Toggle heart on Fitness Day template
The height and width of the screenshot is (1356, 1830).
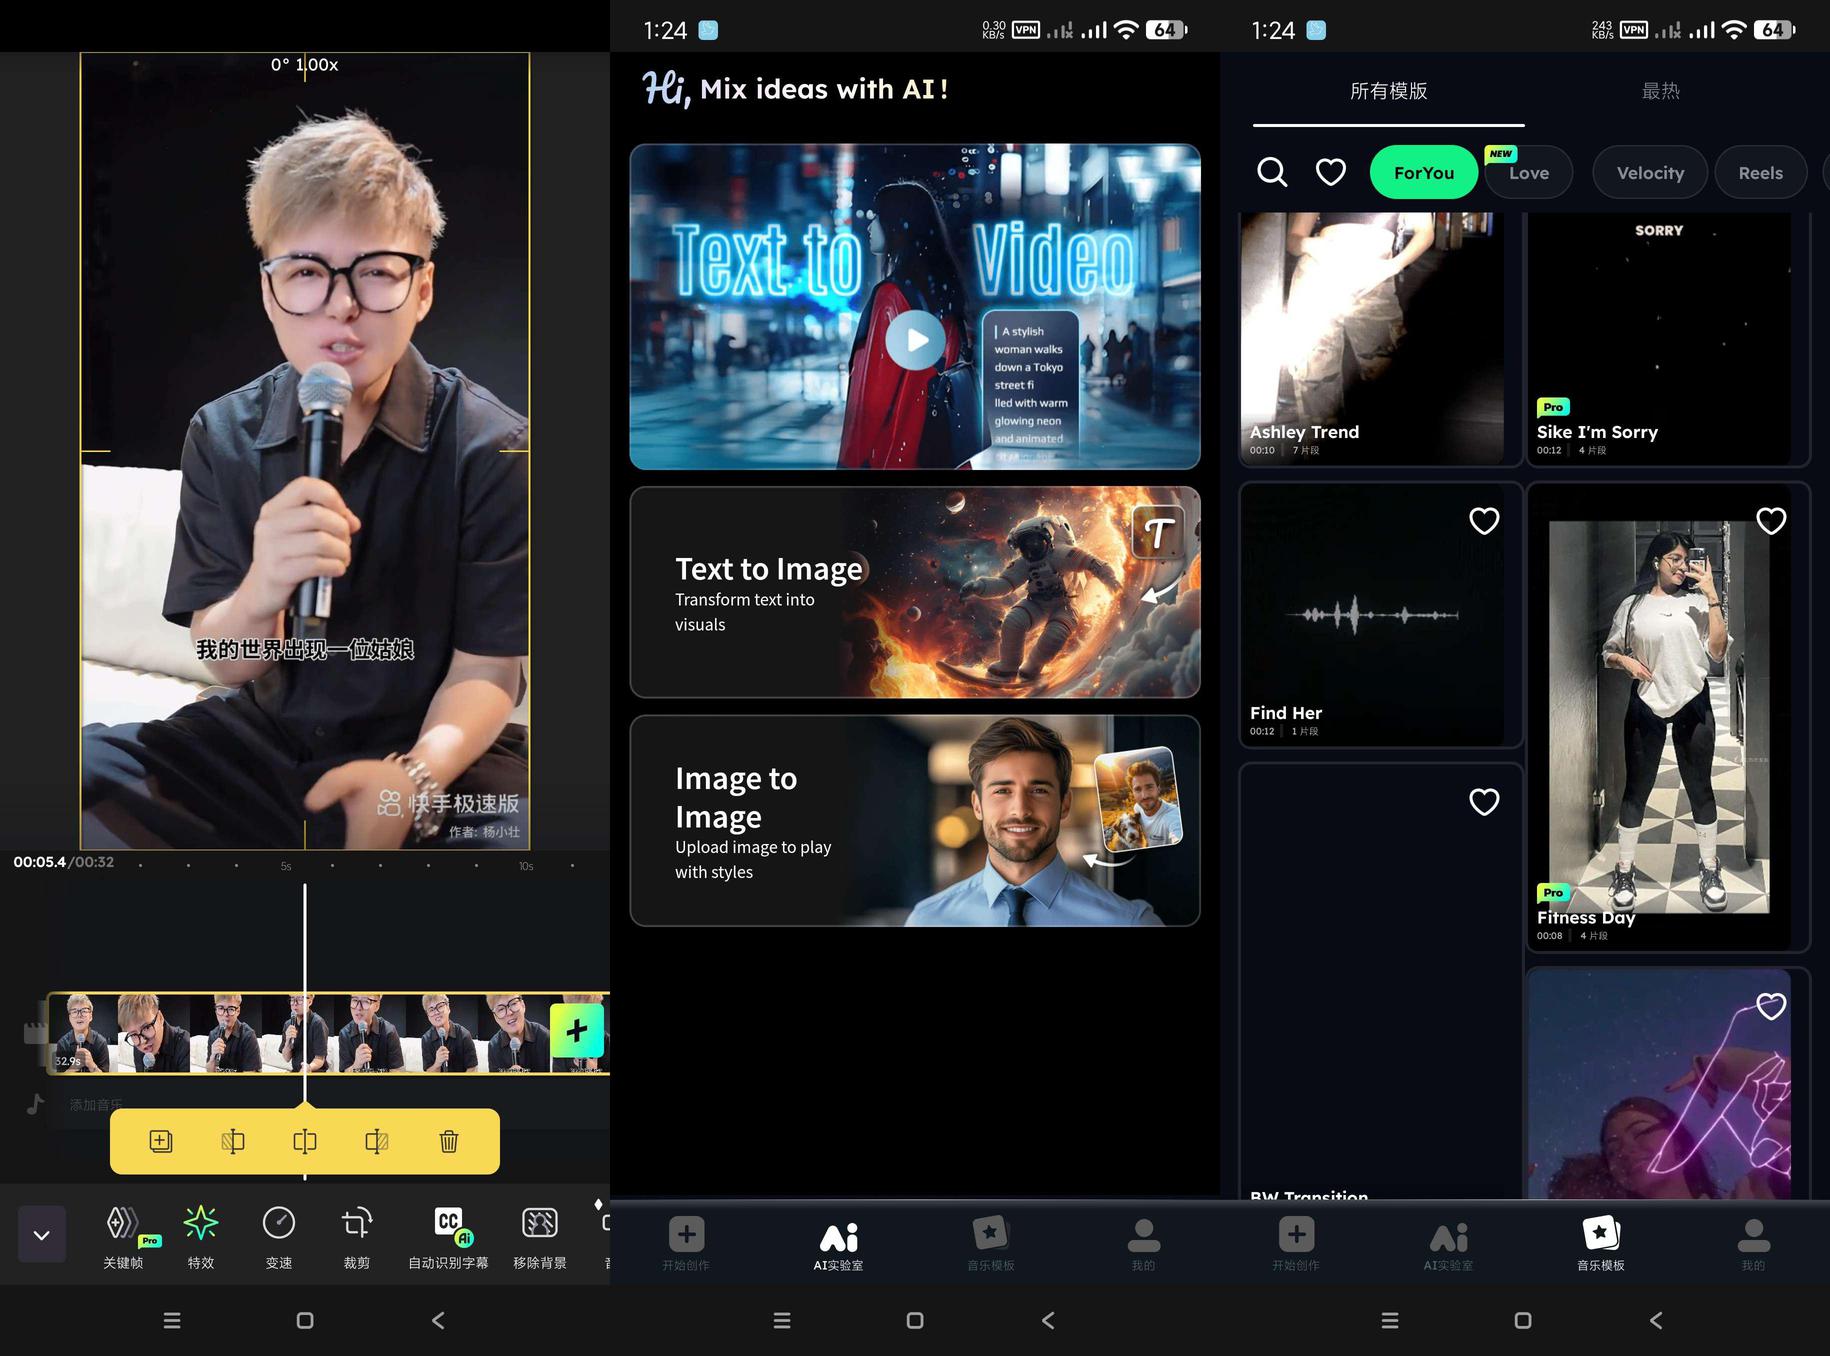1771,521
